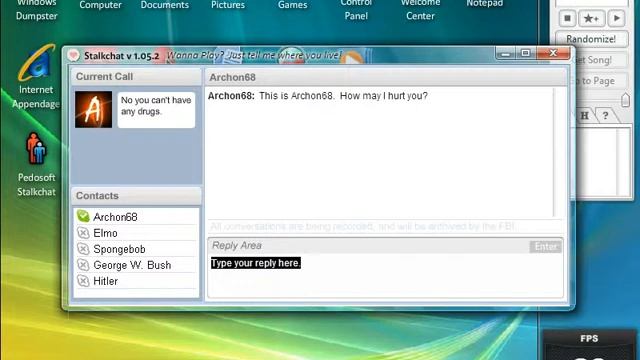Viewport: 640px width, 360px height.
Task: Click Archon68's green online status icon
Action: [x=83, y=216]
